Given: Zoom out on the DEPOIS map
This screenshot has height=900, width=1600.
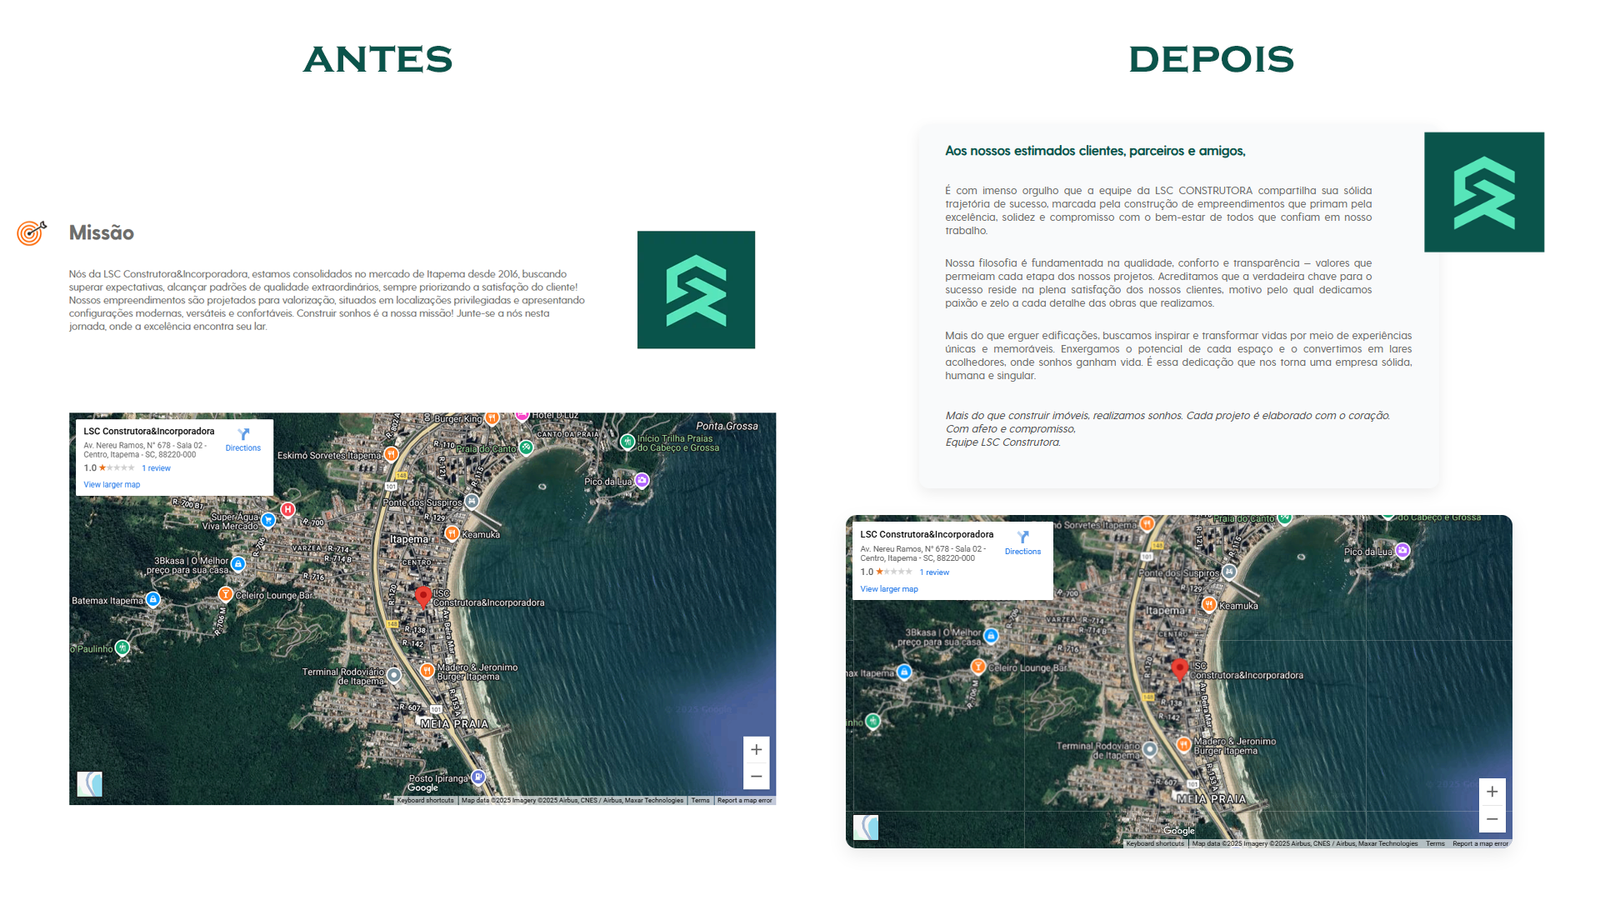Looking at the screenshot, I should point(1492,819).
